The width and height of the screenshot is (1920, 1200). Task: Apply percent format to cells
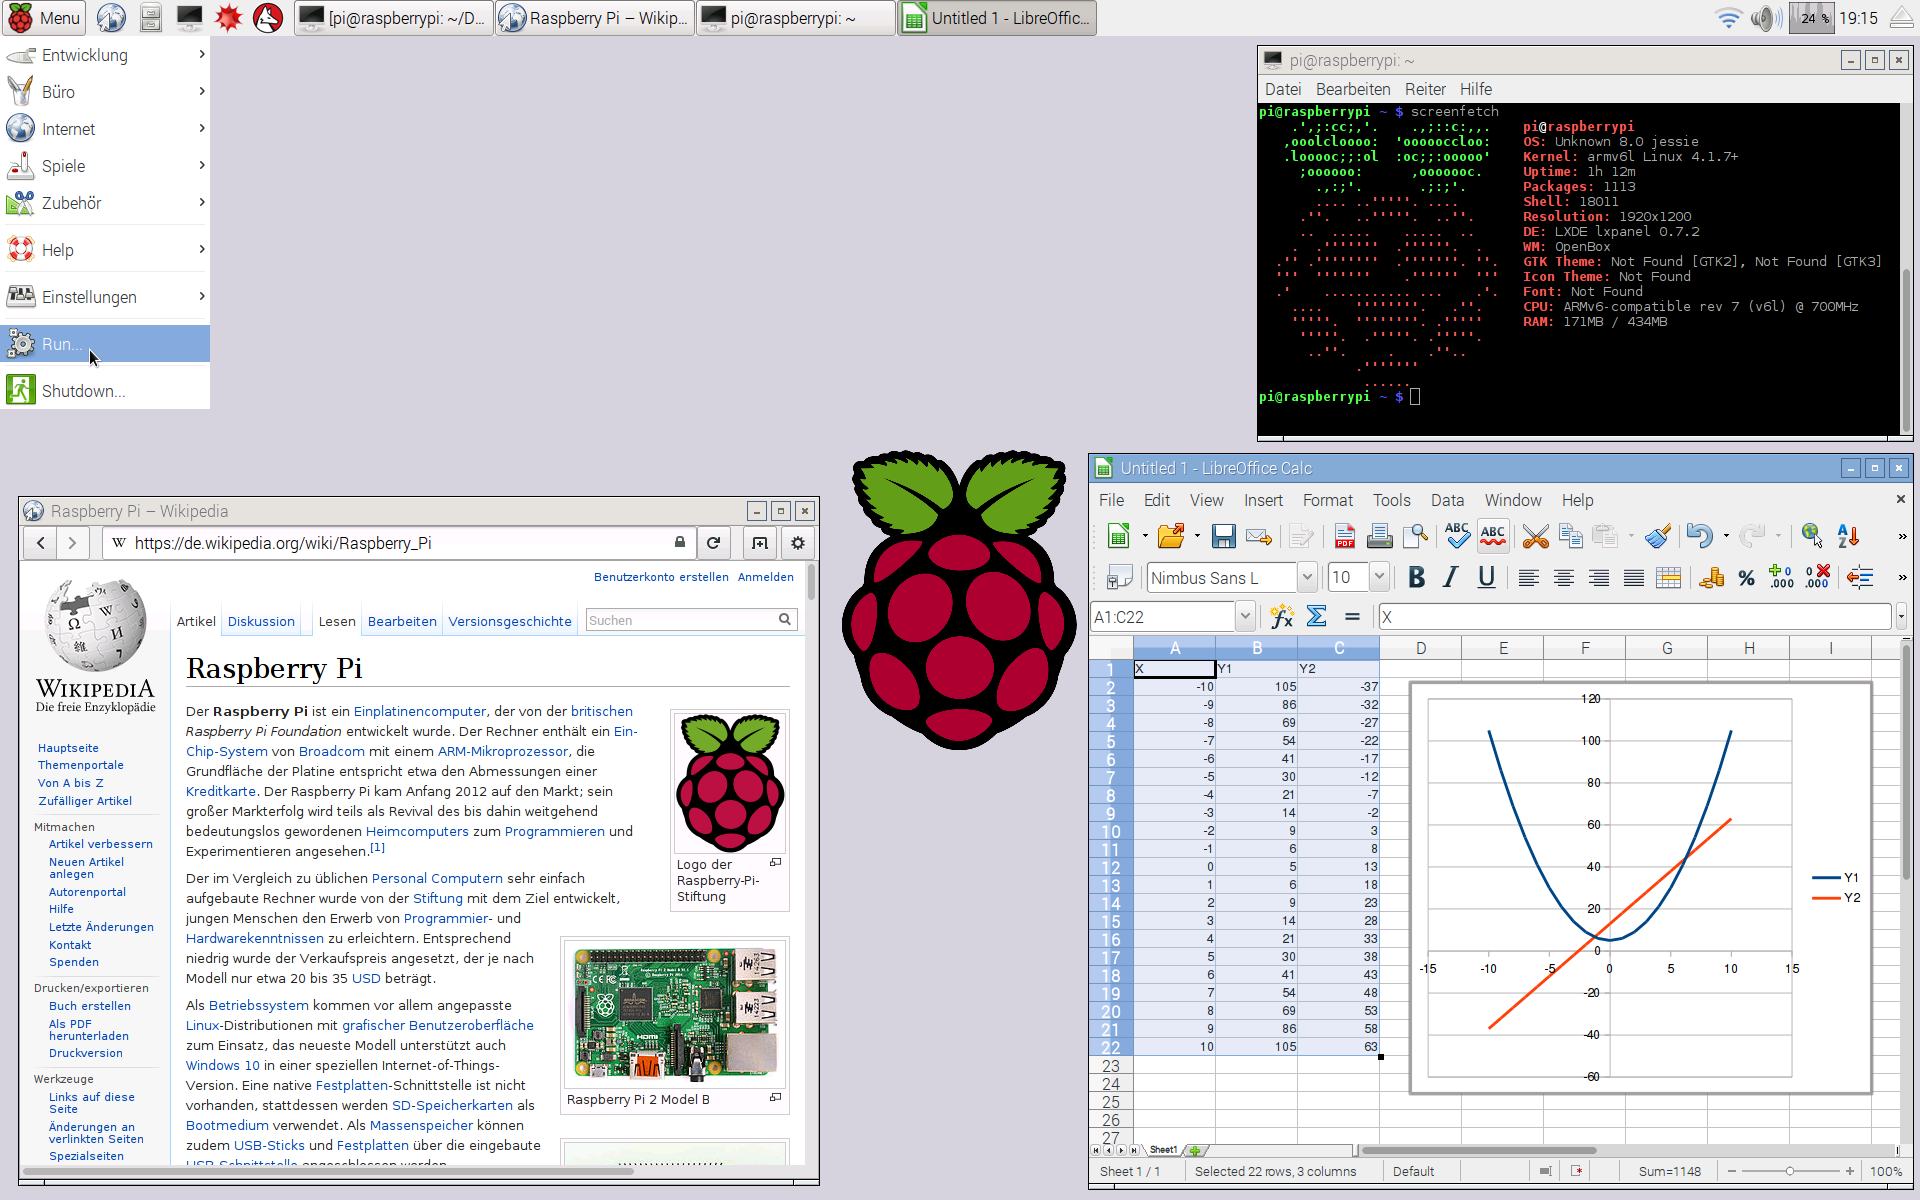1746,578
